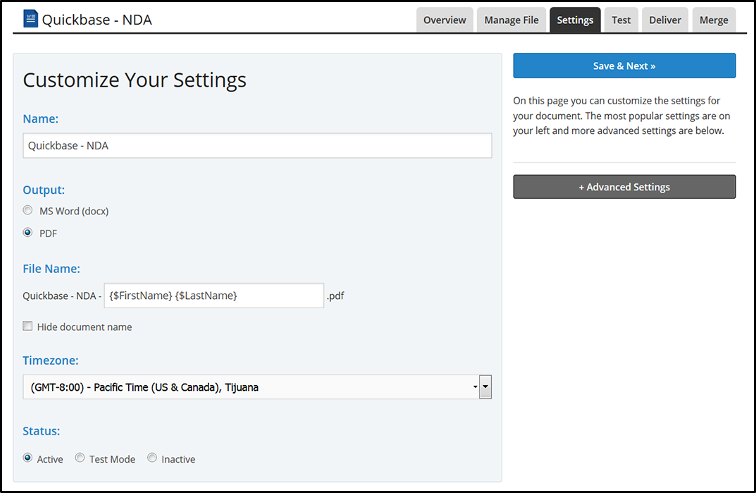Click the Timezone dropdown arrow button

coord(485,387)
